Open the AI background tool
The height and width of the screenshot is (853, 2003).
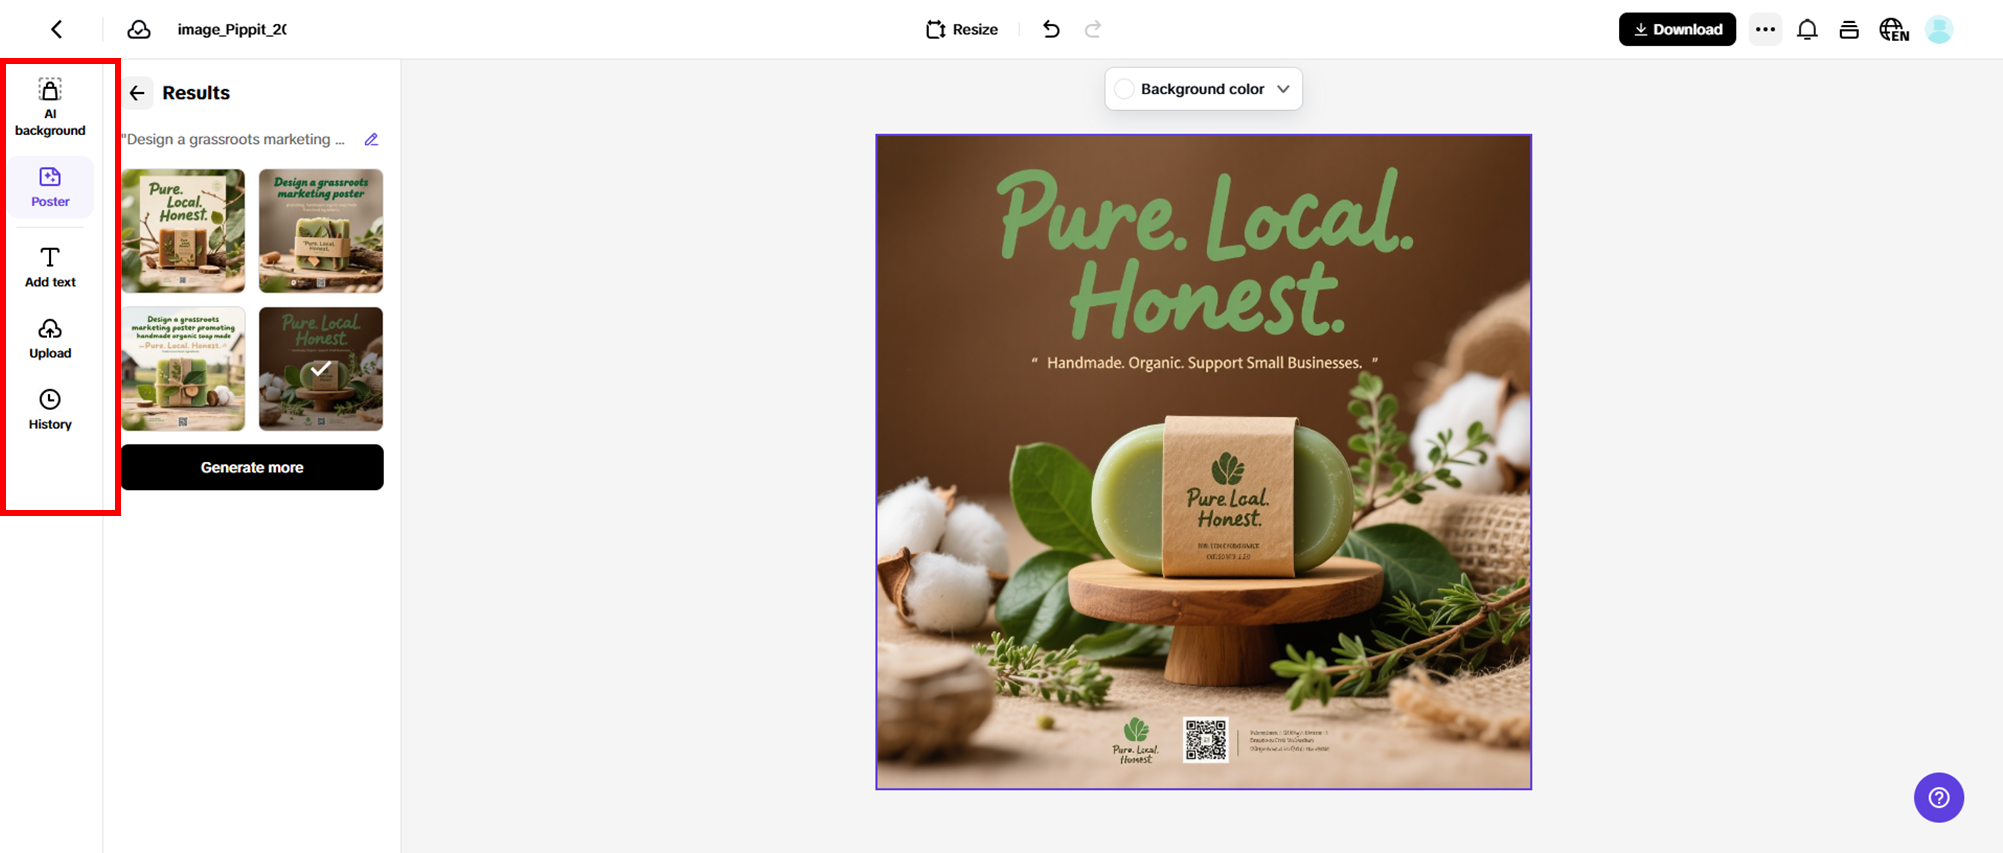click(50, 108)
